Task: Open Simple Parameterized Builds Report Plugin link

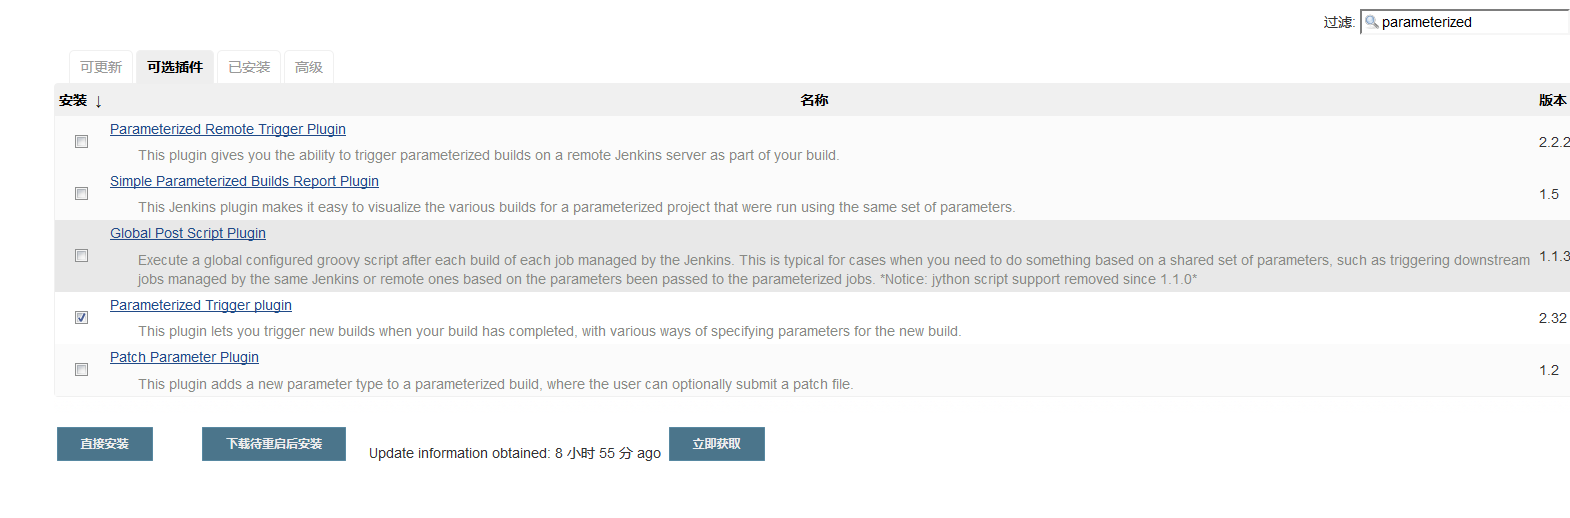Action: 244,181
